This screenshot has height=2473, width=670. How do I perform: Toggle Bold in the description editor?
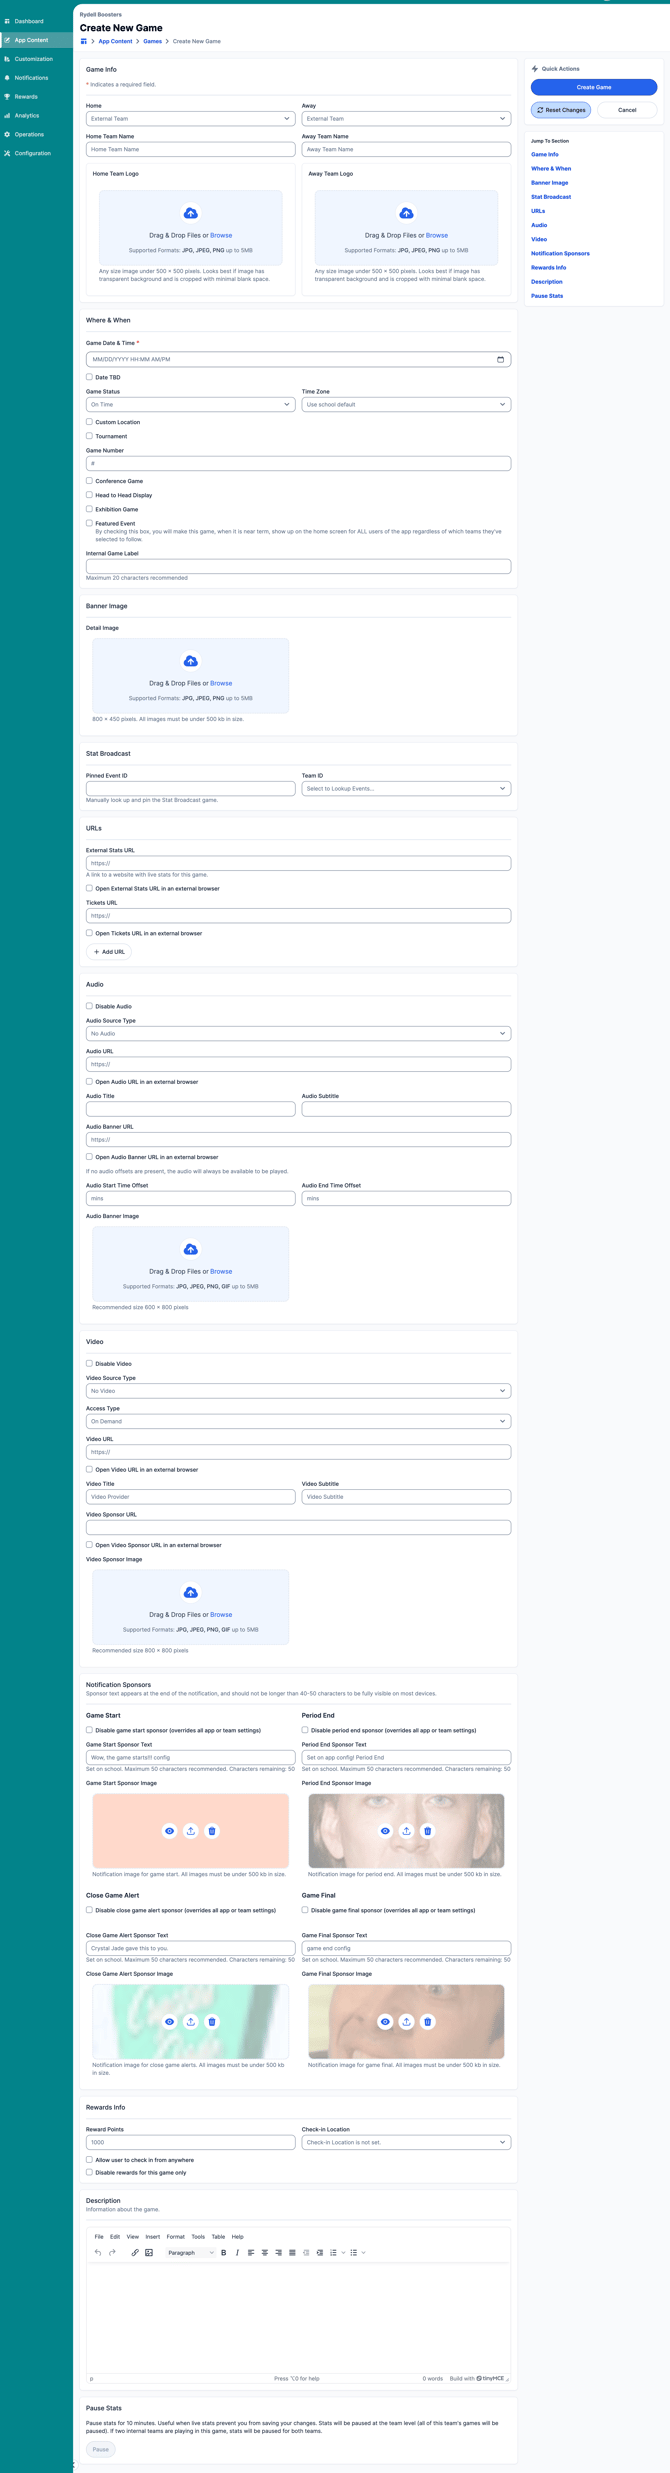(x=223, y=2253)
